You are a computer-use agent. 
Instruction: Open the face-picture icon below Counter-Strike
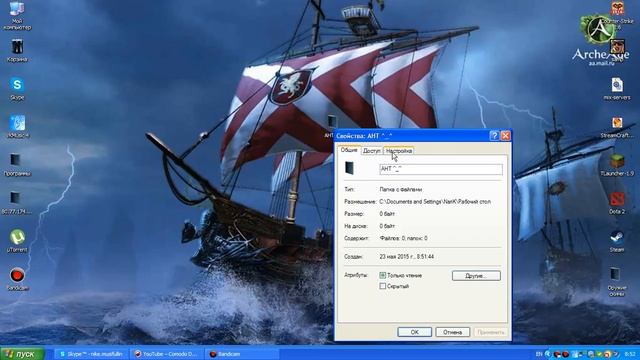click(617, 47)
